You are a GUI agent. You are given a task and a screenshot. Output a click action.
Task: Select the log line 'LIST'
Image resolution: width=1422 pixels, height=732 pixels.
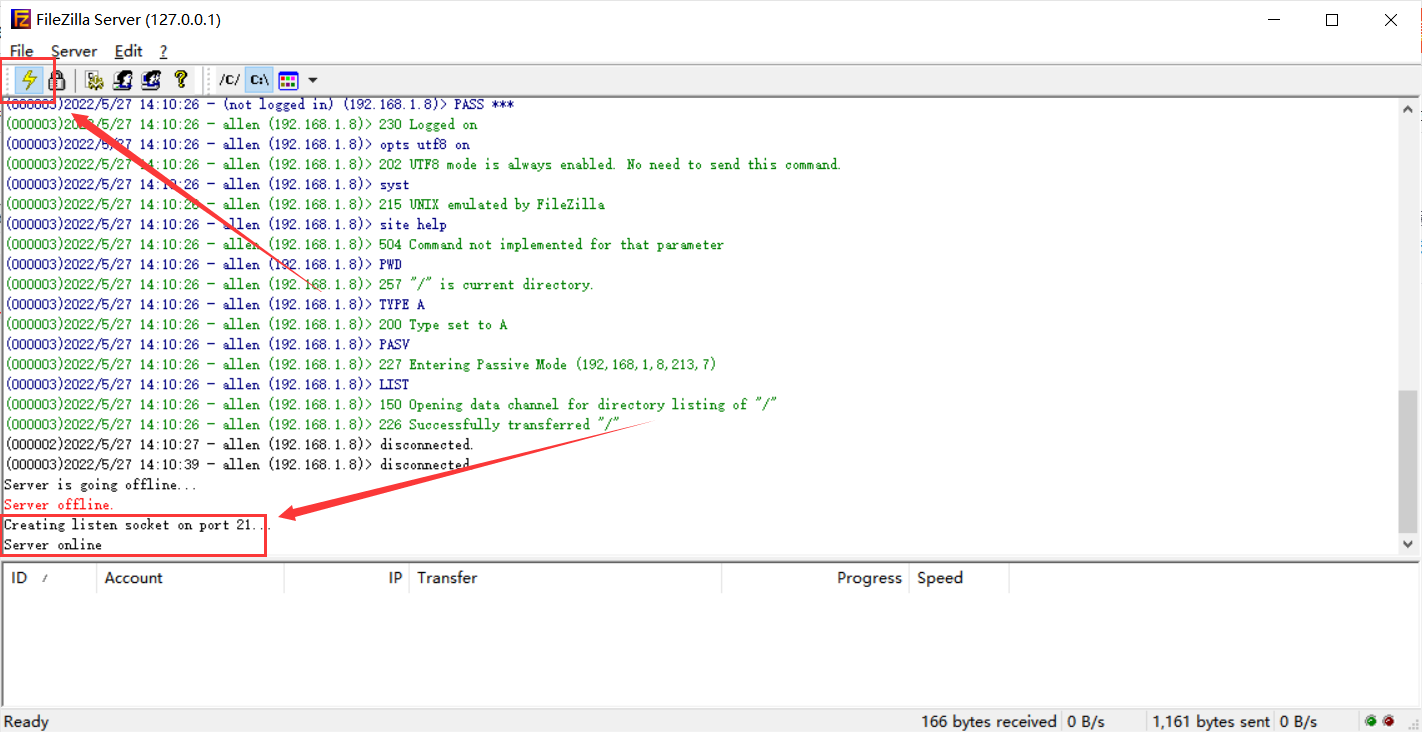click(207, 384)
